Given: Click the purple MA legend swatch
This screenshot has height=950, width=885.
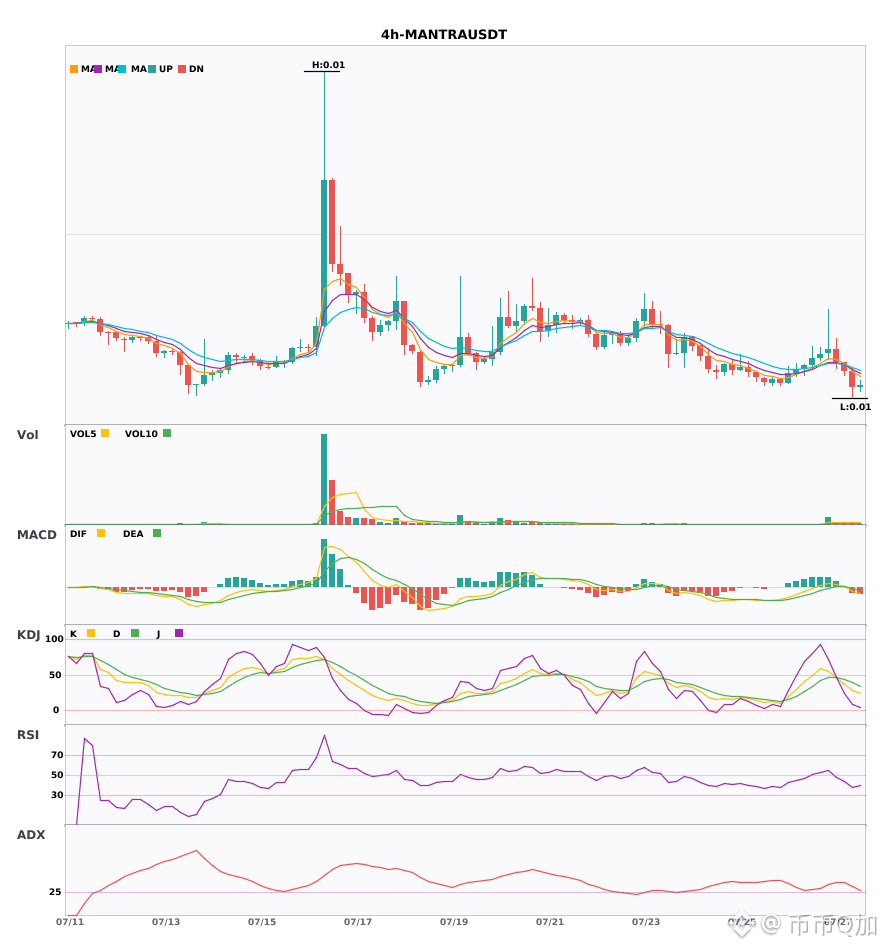Looking at the screenshot, I should point(98,69).
